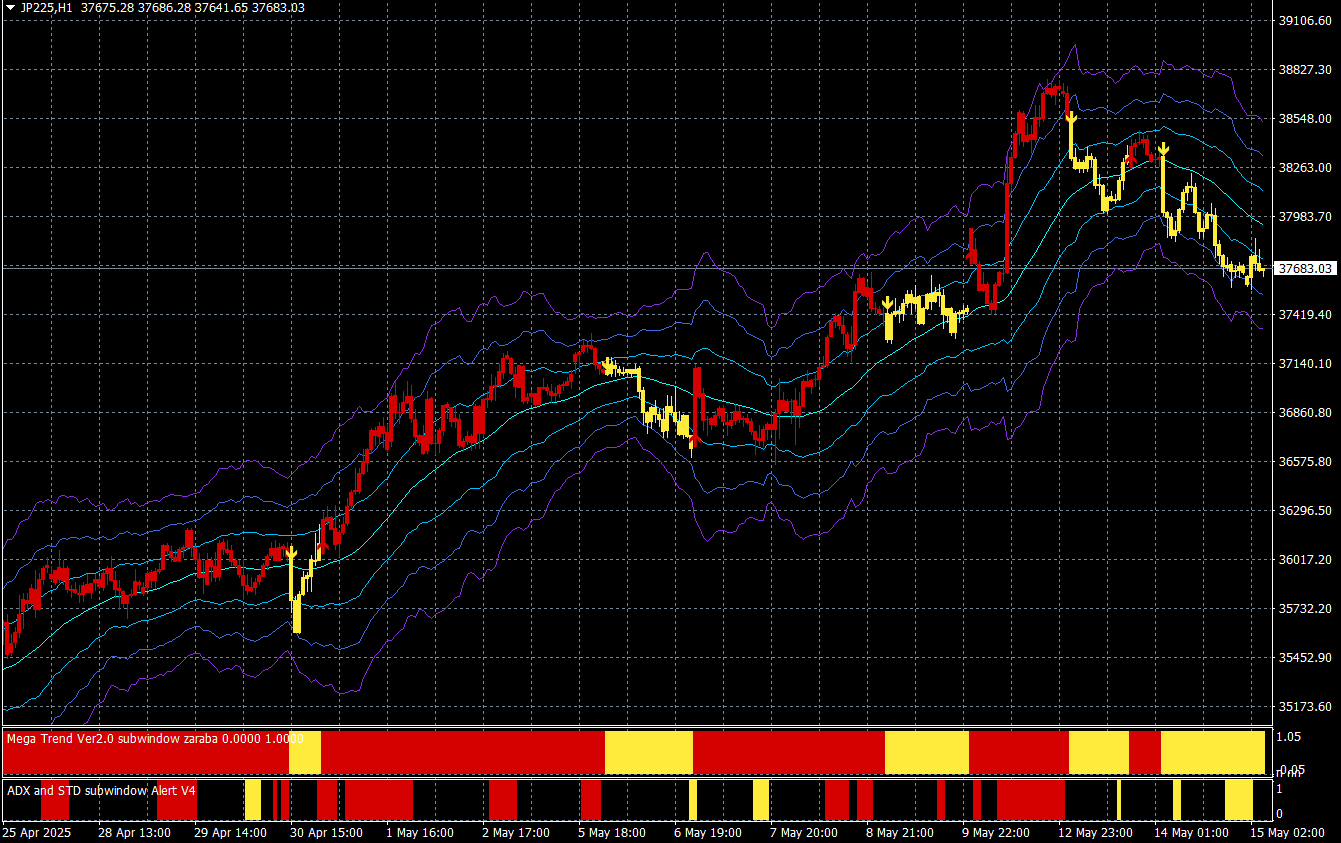The image size is (1341, 843).
Task: Click the 38548.00 price axis label
Action: 1305,118
